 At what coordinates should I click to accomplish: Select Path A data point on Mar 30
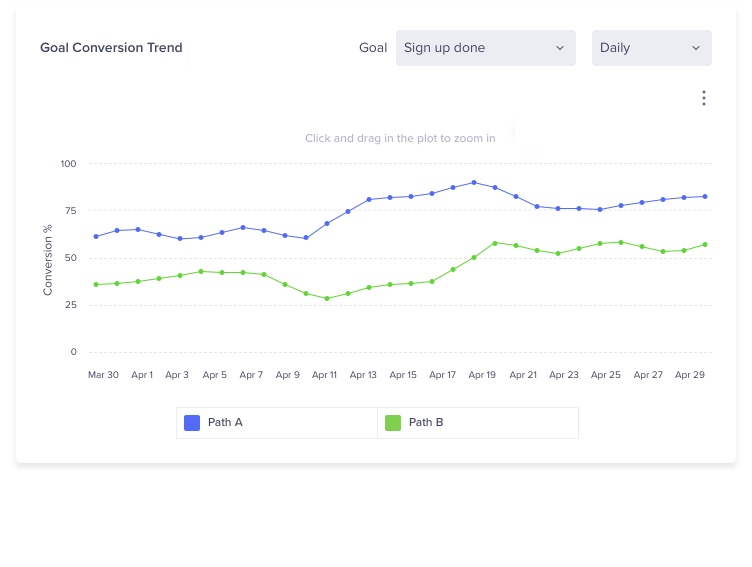point(96,237)
